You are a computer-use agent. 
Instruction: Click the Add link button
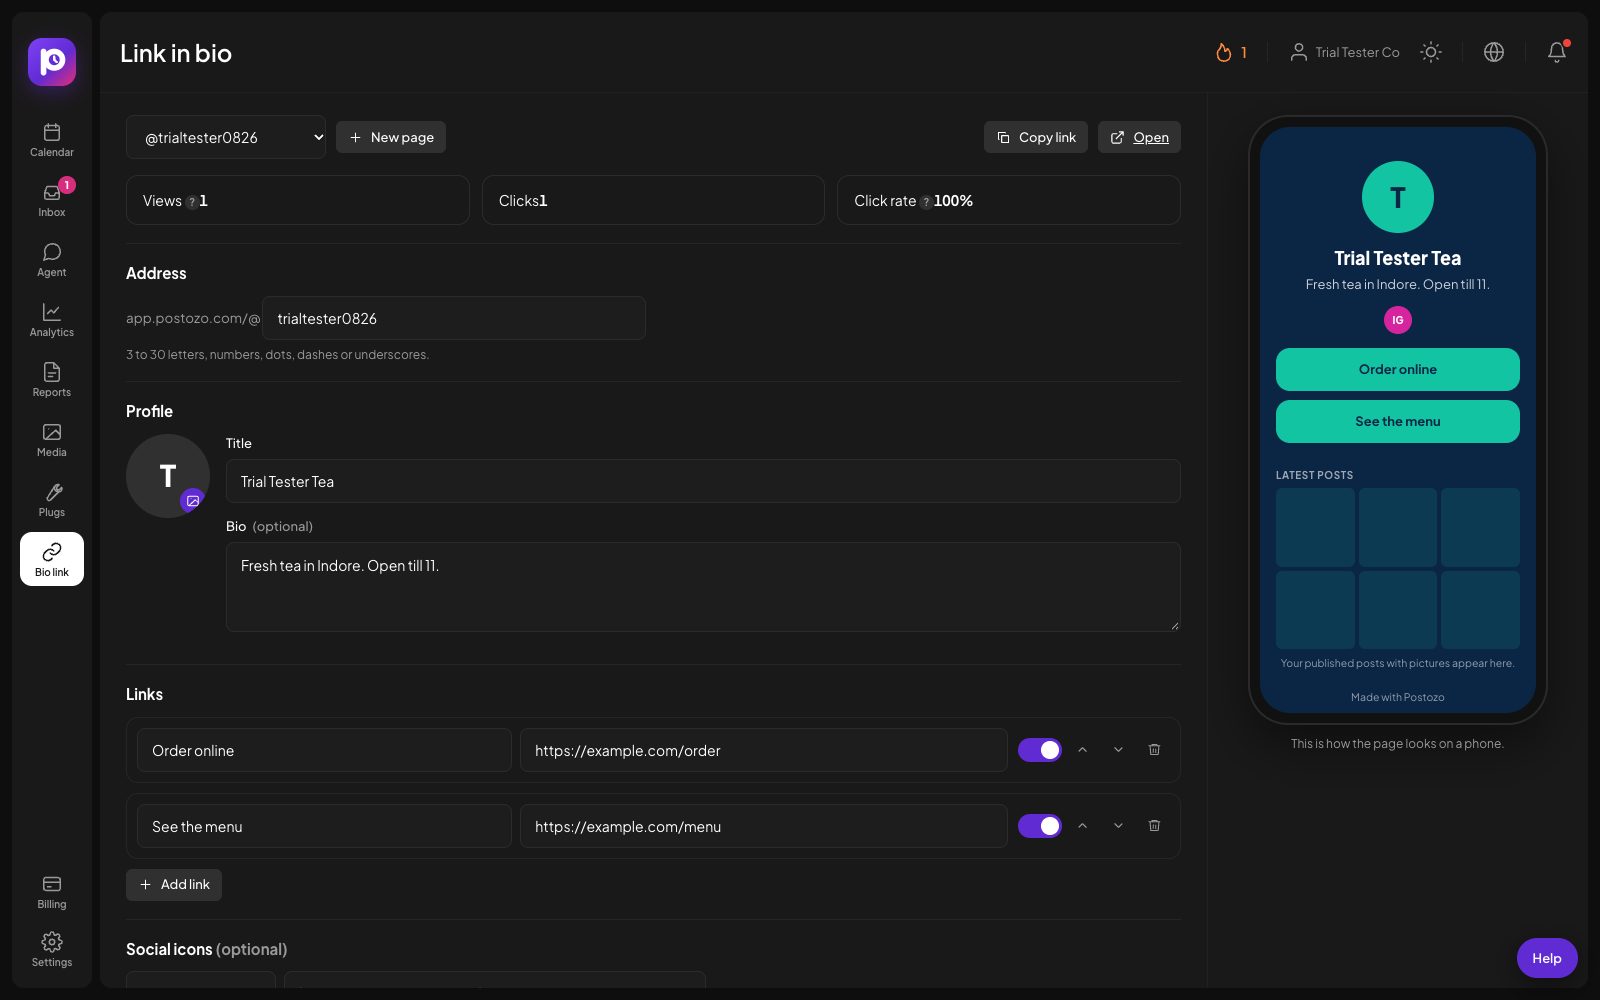(x=174, y=885)
